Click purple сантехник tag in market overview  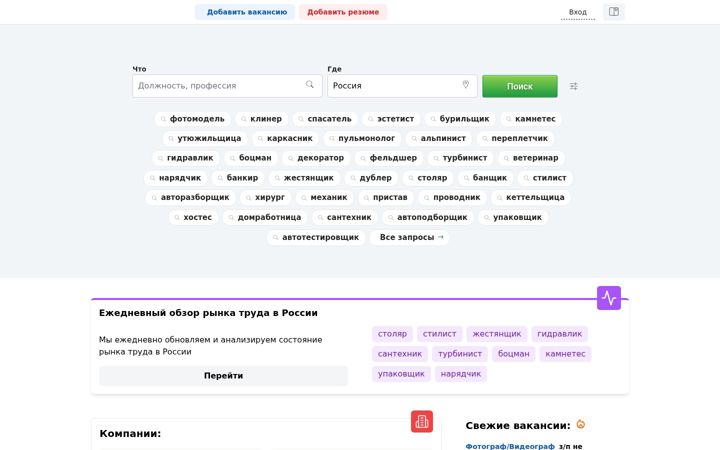(x=400, y=354)
